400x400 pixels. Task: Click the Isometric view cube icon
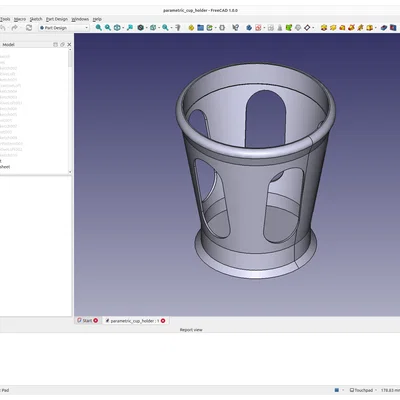(153, 28)
